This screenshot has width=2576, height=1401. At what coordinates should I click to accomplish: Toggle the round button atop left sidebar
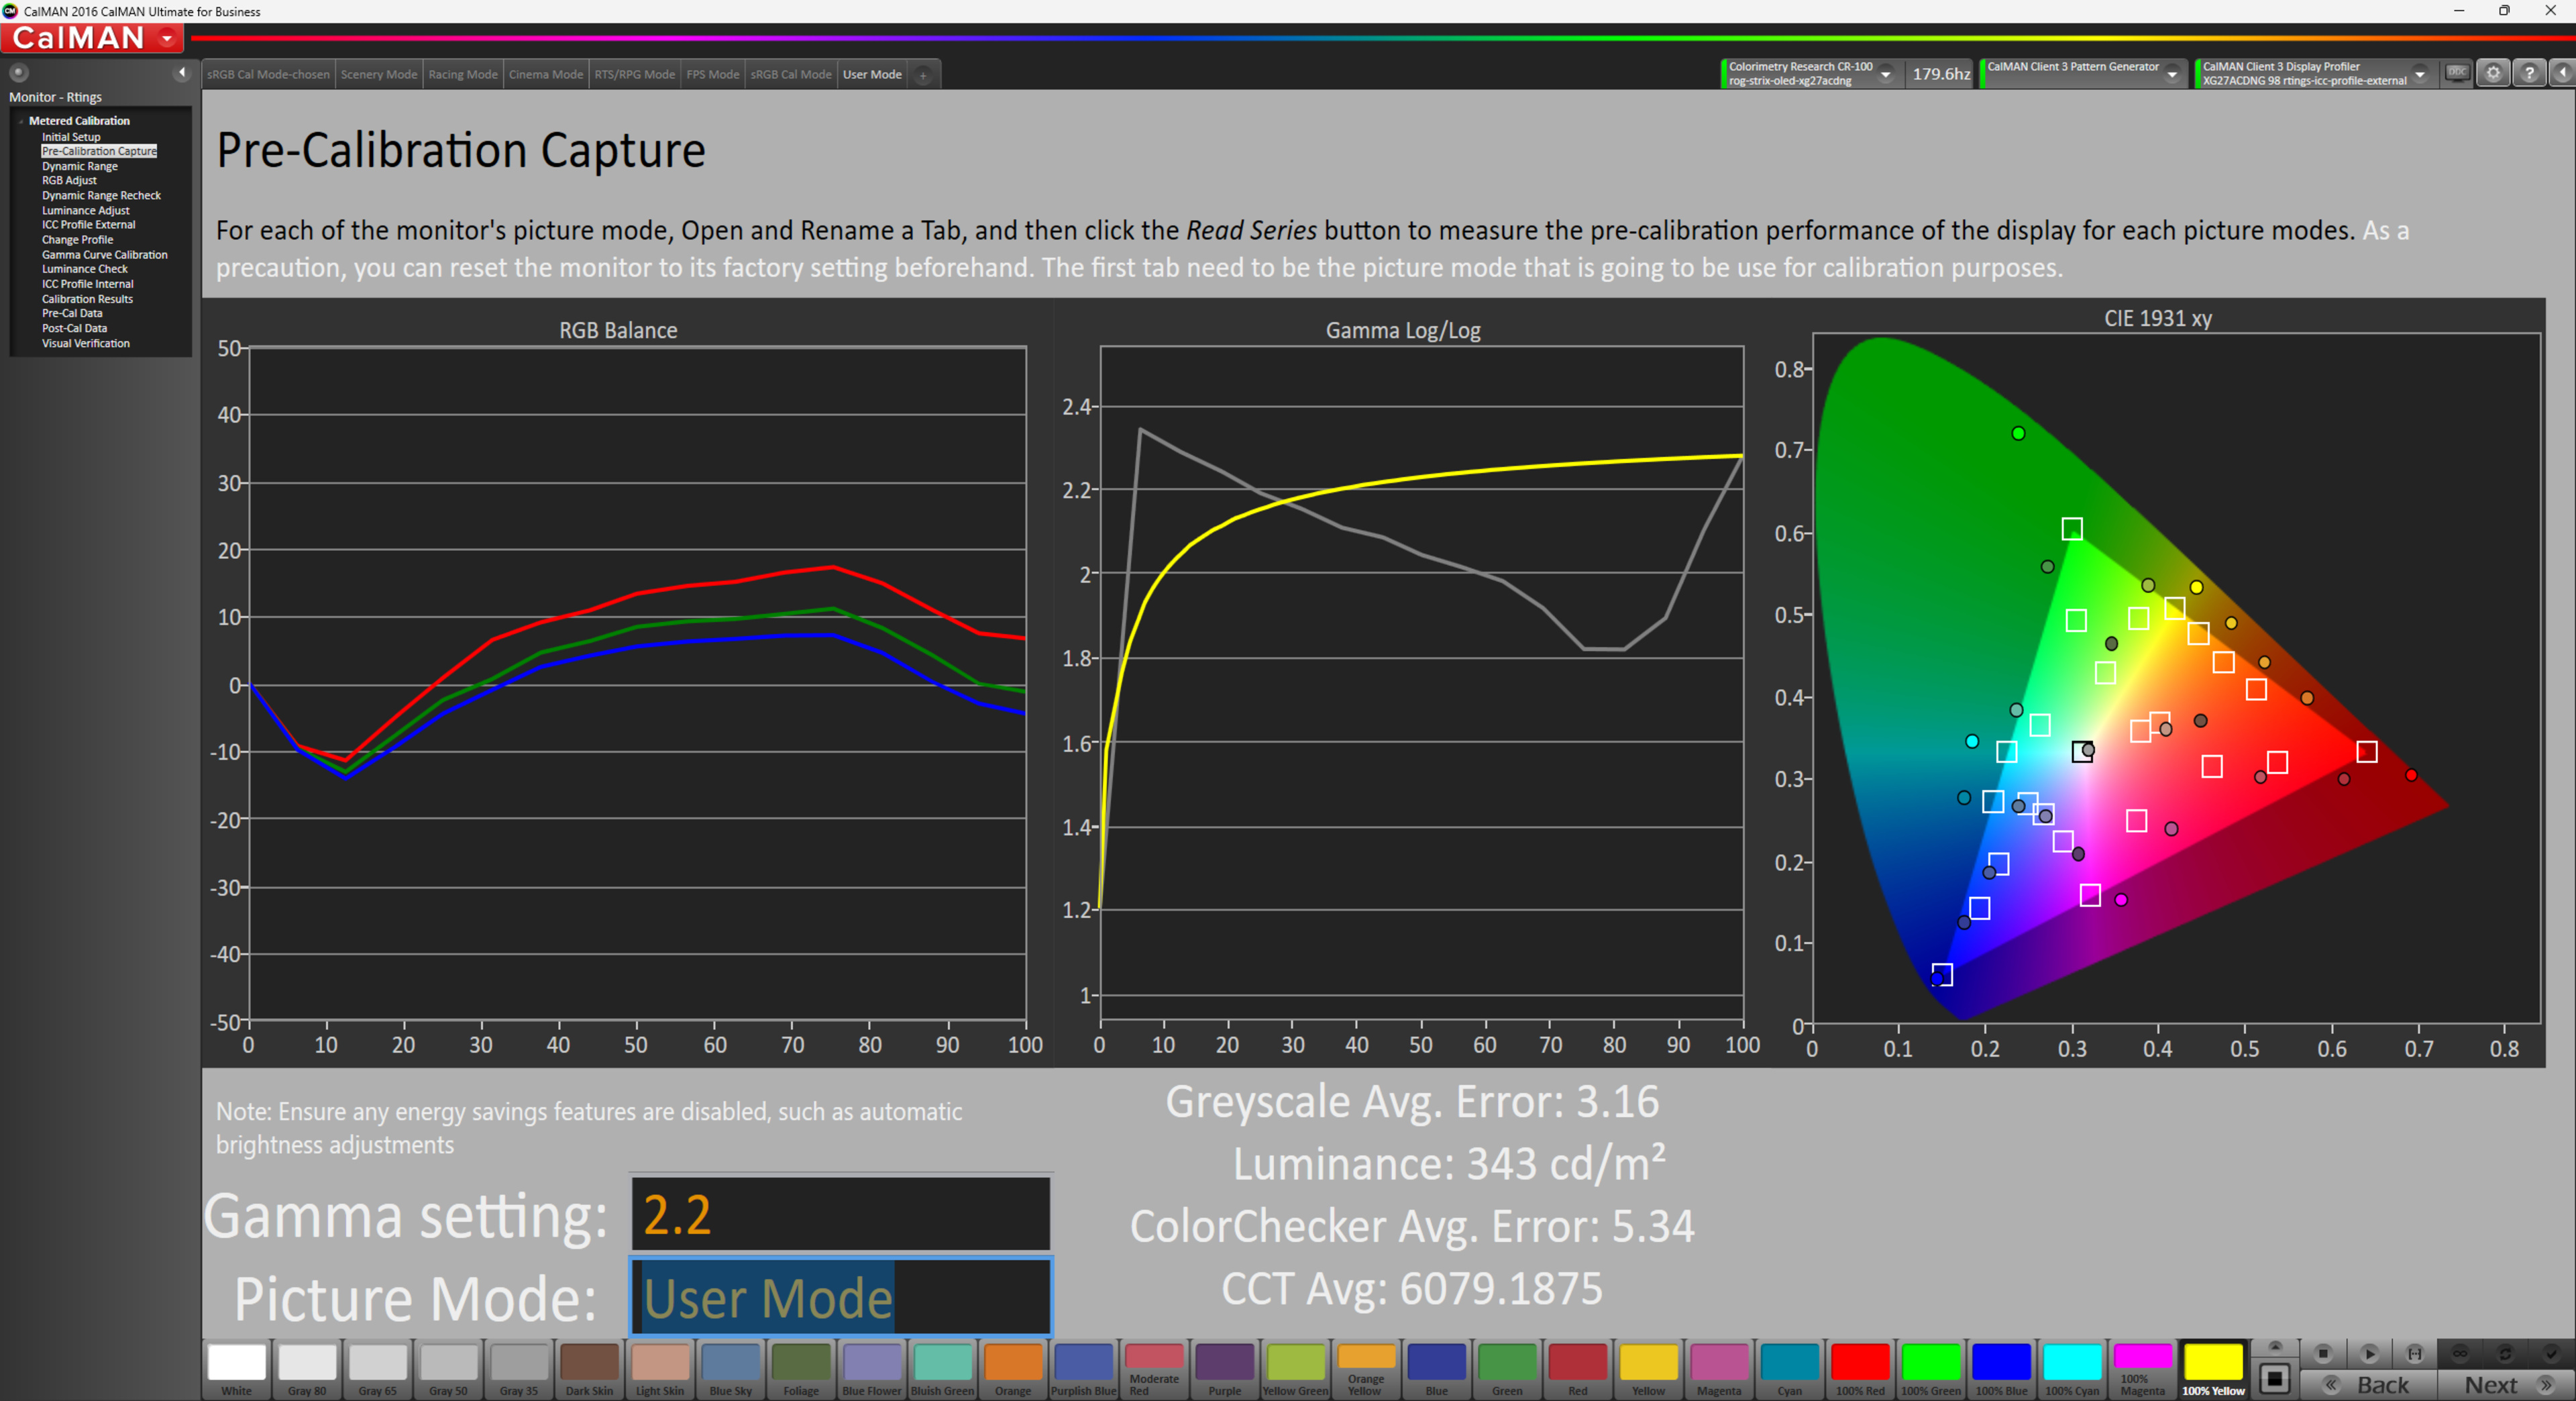[x=18, y=72]
